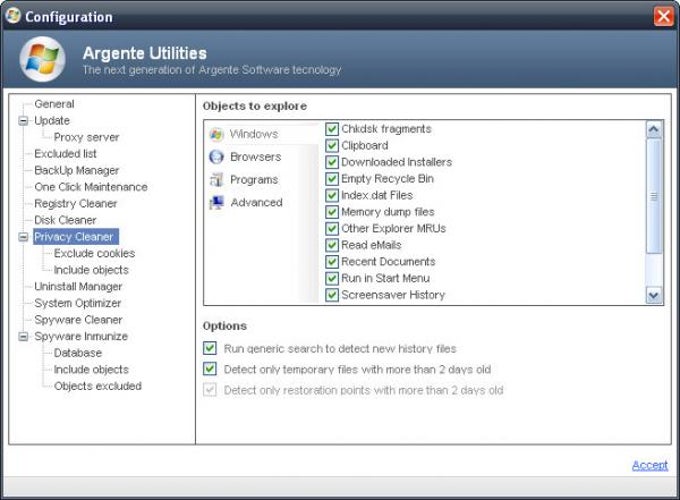Toggle Read eMails checkbox
Image resolution: width=680 pixels, height=500 pixels.
pos(332,245)
